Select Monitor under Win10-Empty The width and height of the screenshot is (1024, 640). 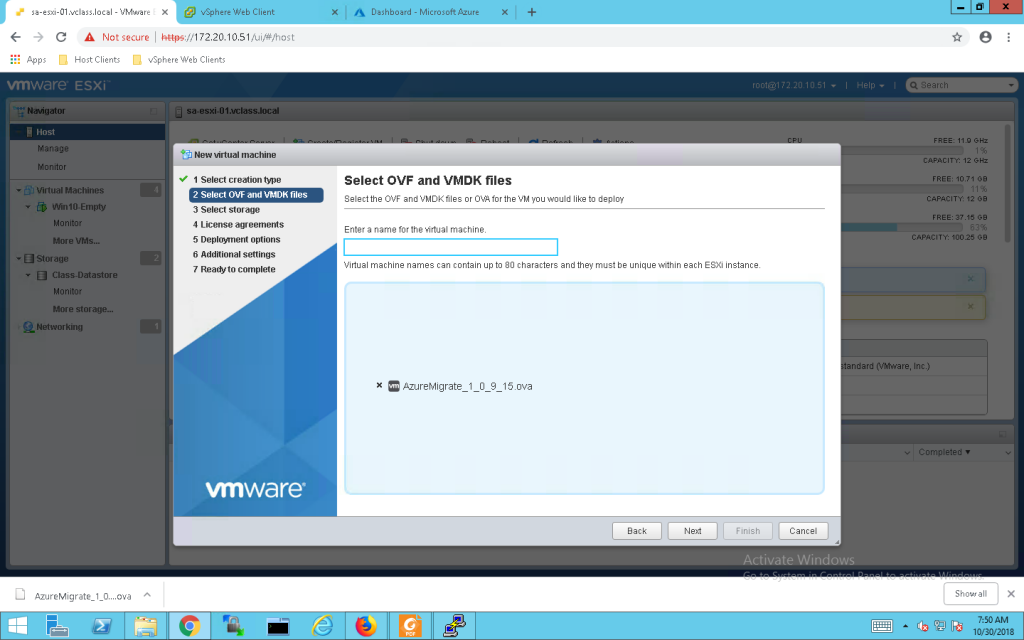point(67,223)
